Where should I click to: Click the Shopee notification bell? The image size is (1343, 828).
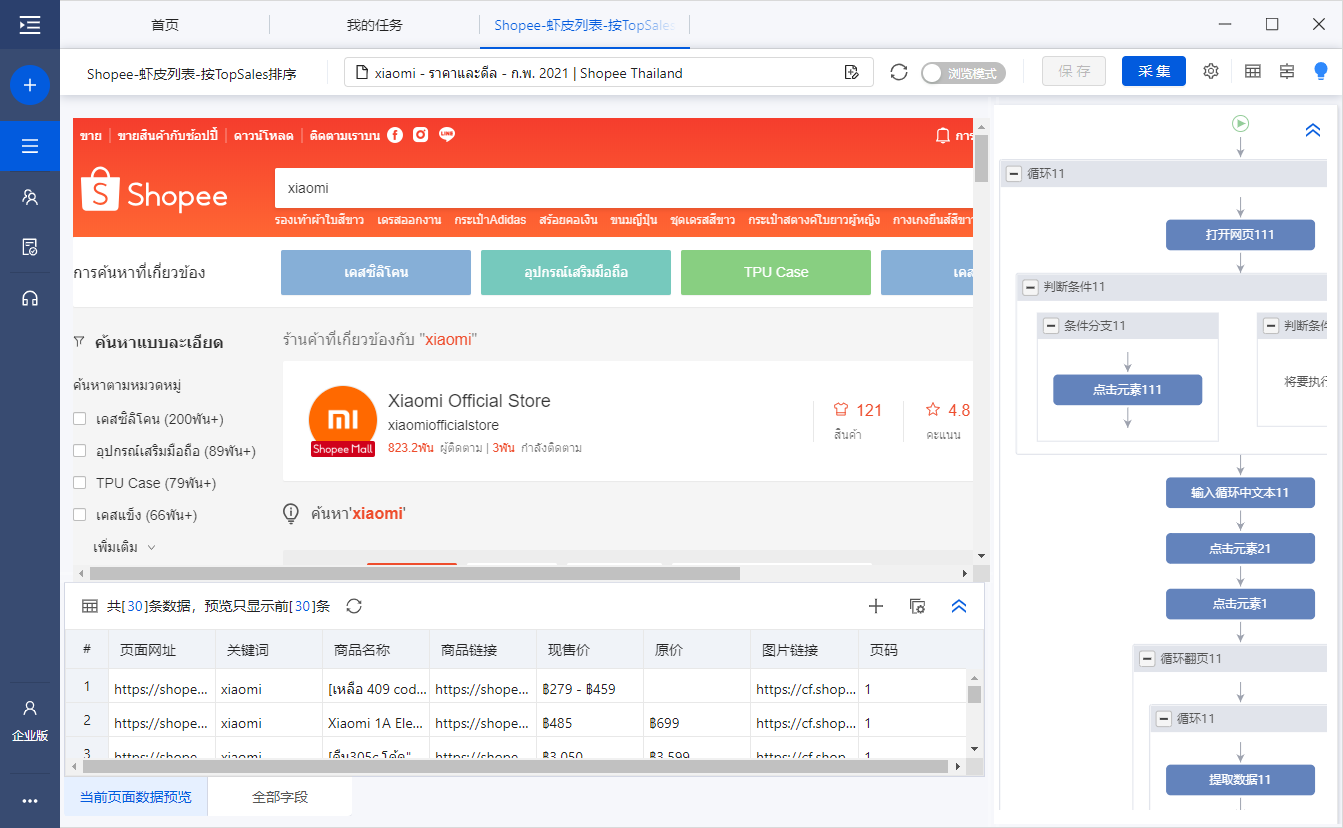pos(942,135)
